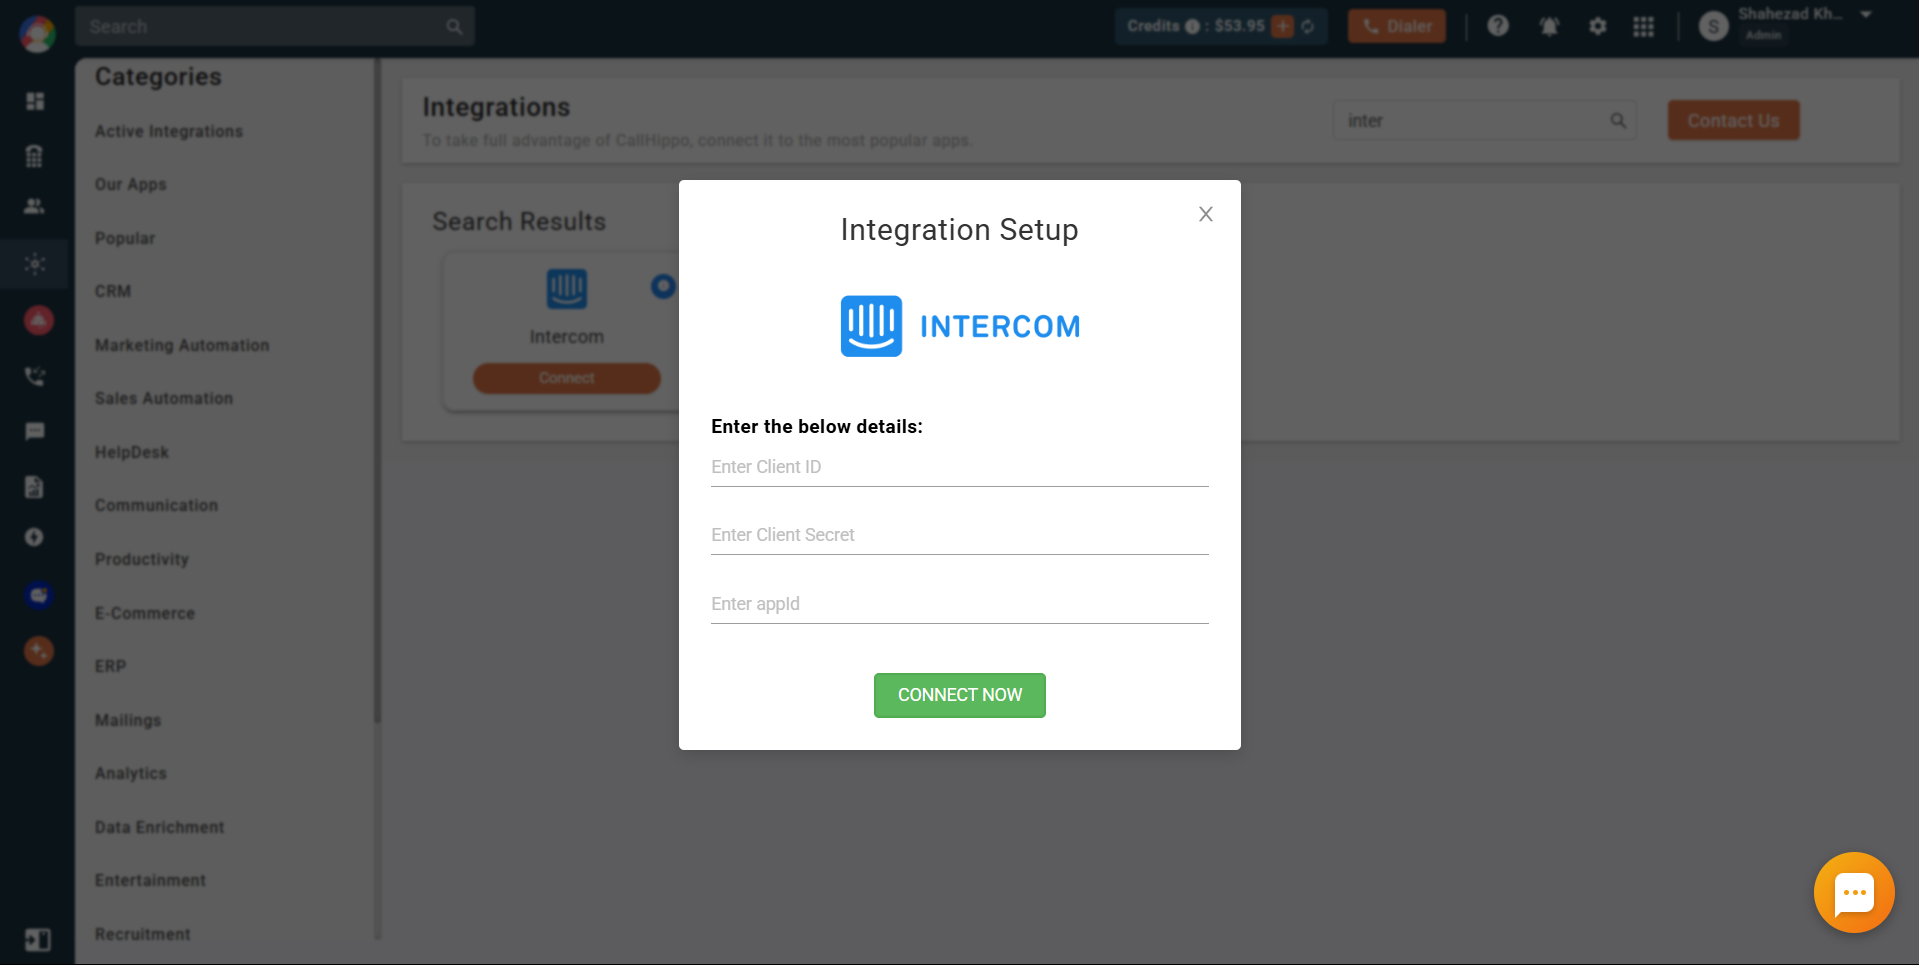Open the settings gear icon

[1598, 26]
